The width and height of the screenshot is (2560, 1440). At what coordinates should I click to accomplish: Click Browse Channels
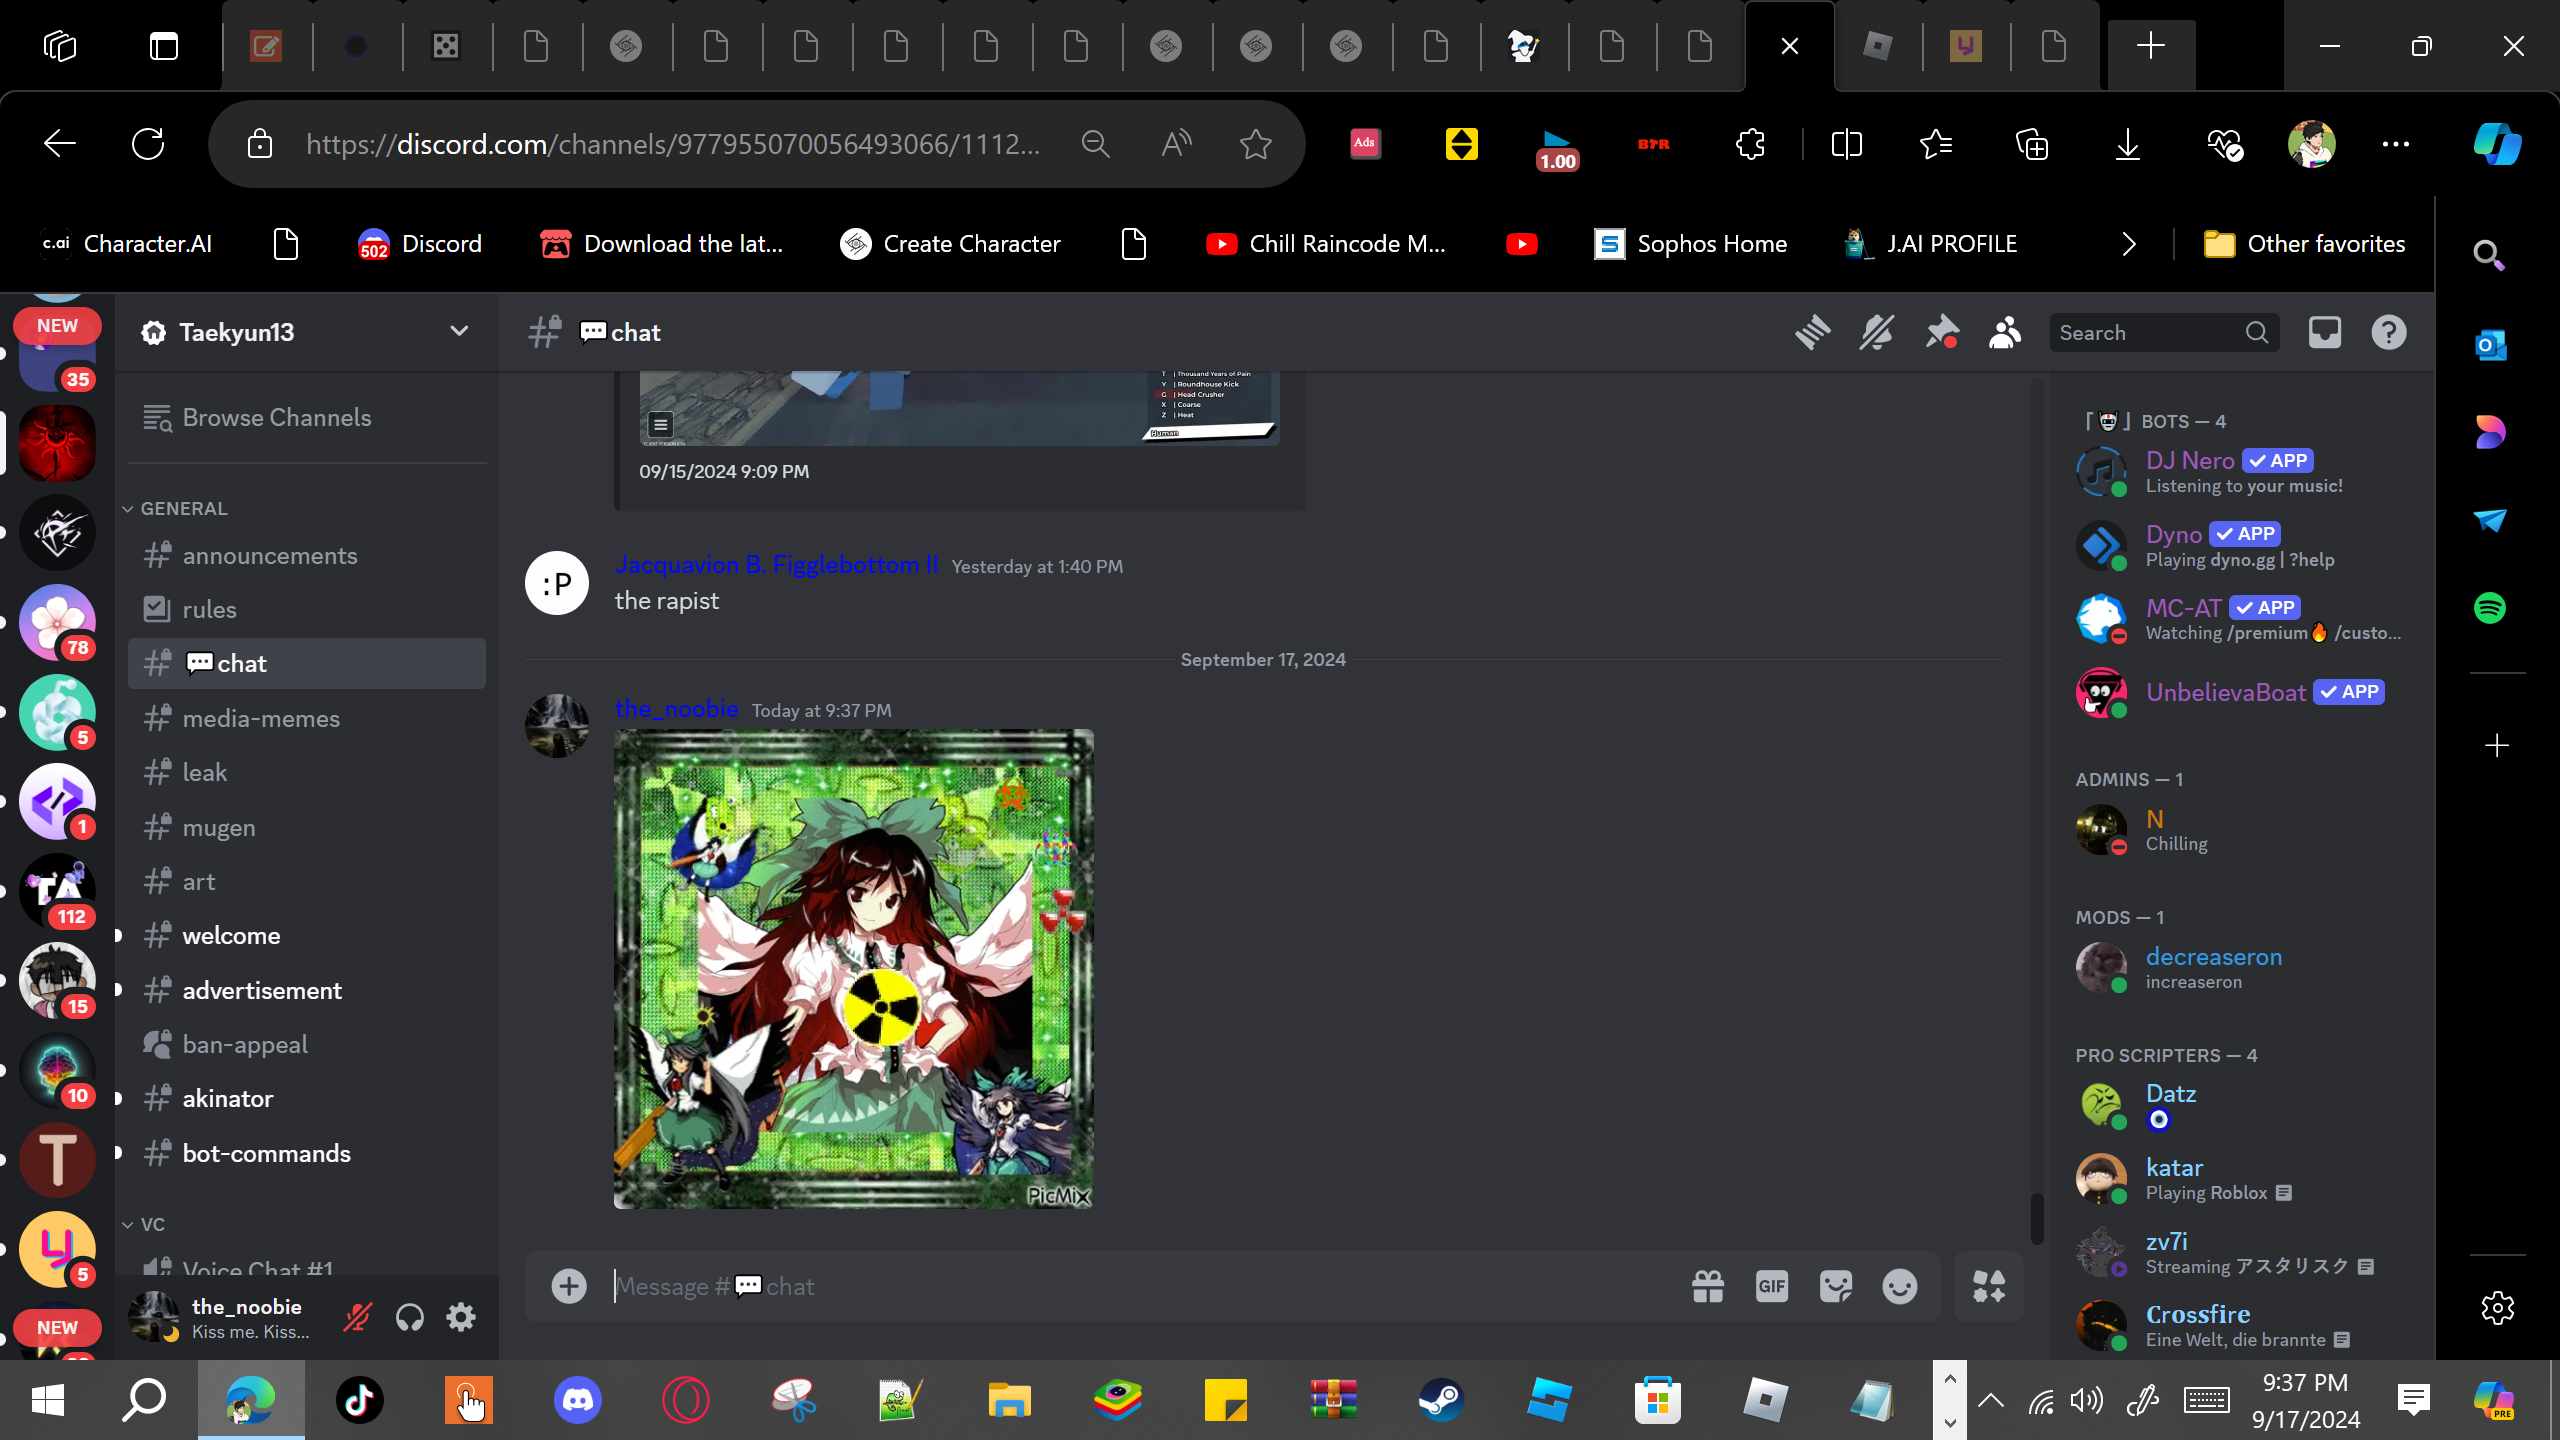pos(276,418)
